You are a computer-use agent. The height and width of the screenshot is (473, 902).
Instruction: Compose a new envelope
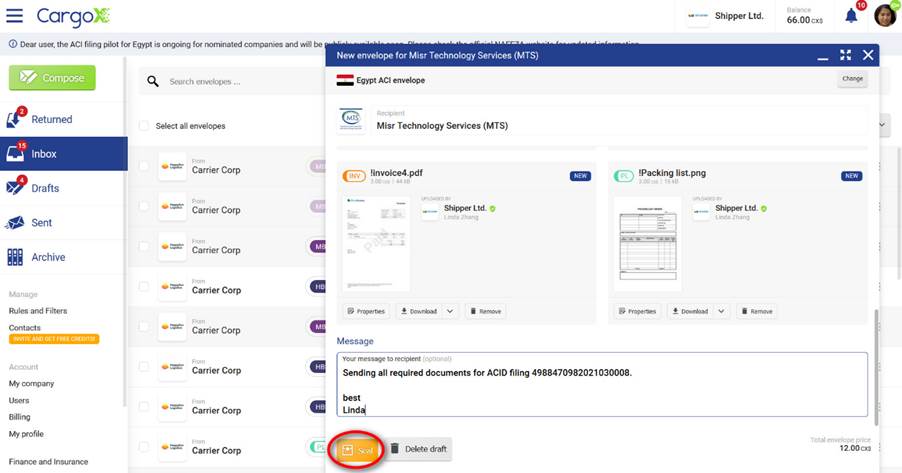click(52, 78)
